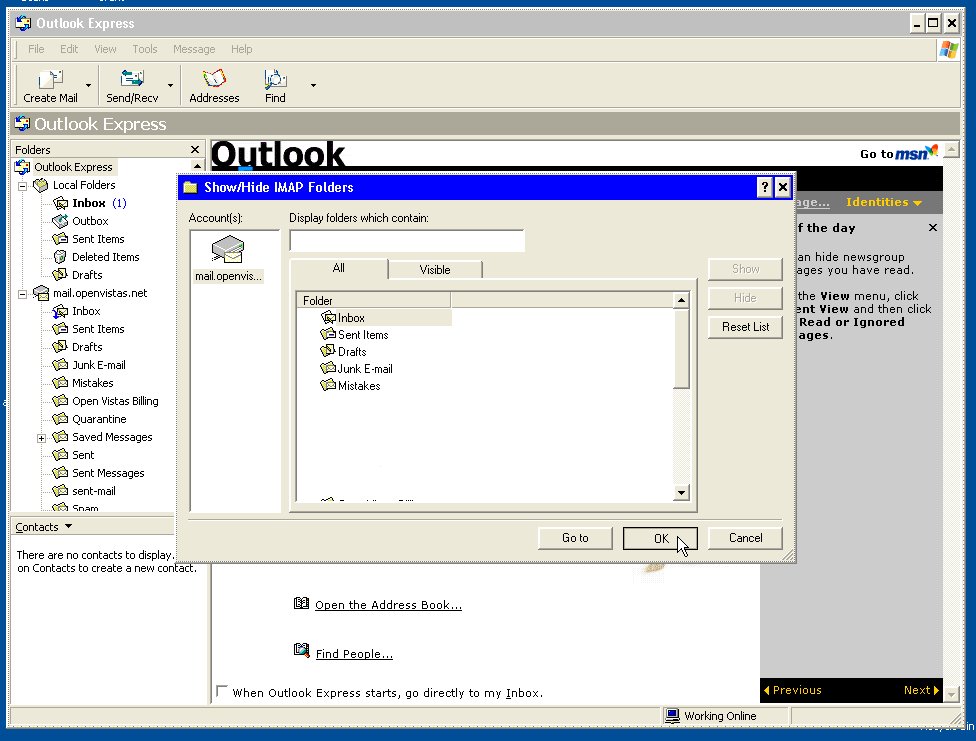The image size is (976, 741).
Task: Open the Edit menu
Action: coord(69,49)
